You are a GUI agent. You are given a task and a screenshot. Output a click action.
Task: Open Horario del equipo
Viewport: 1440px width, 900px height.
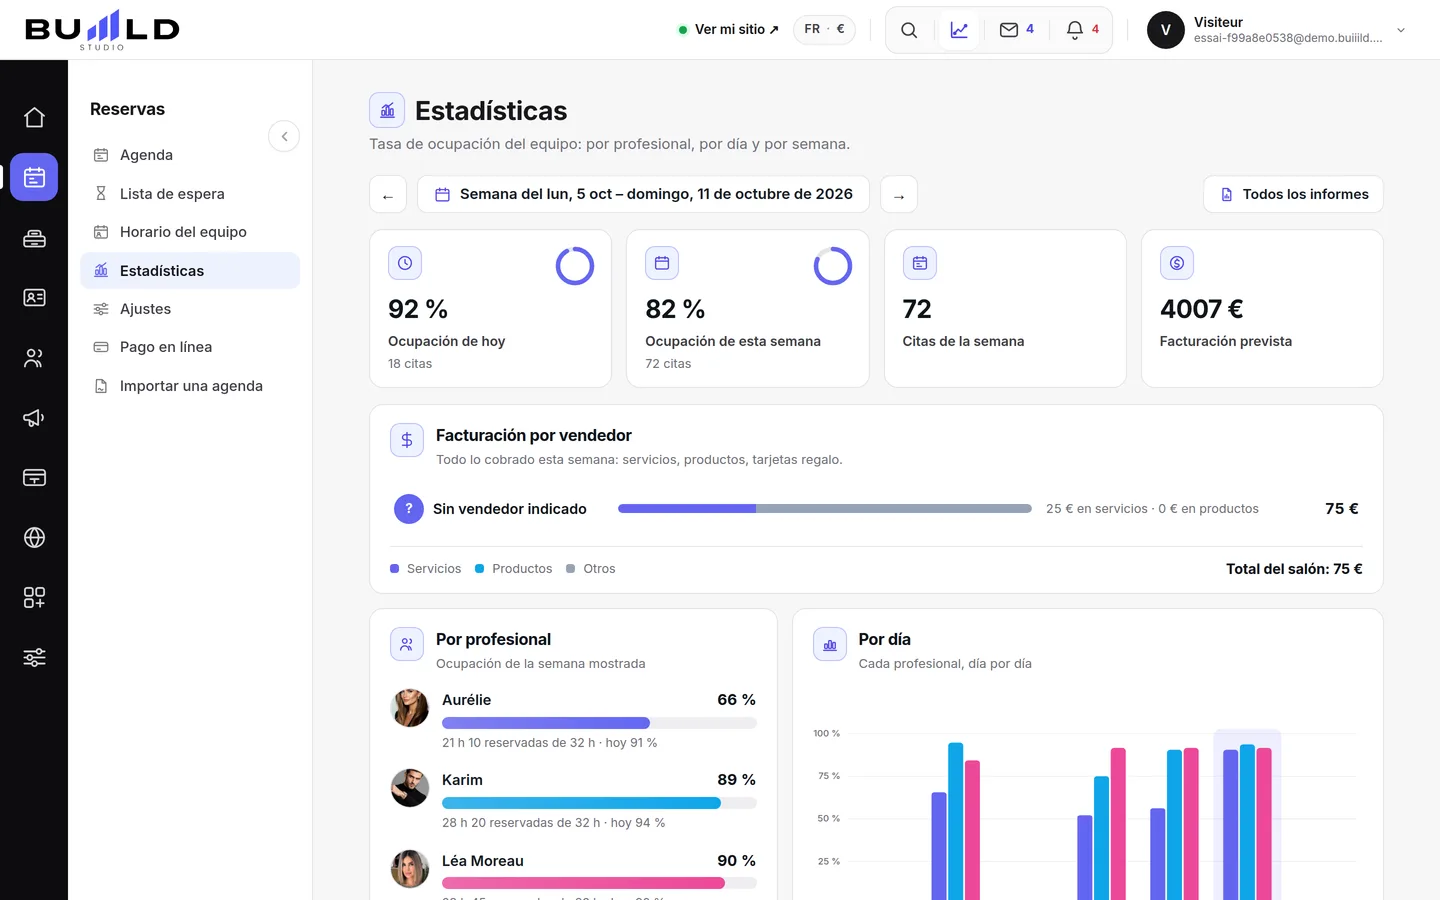(190, 232)
